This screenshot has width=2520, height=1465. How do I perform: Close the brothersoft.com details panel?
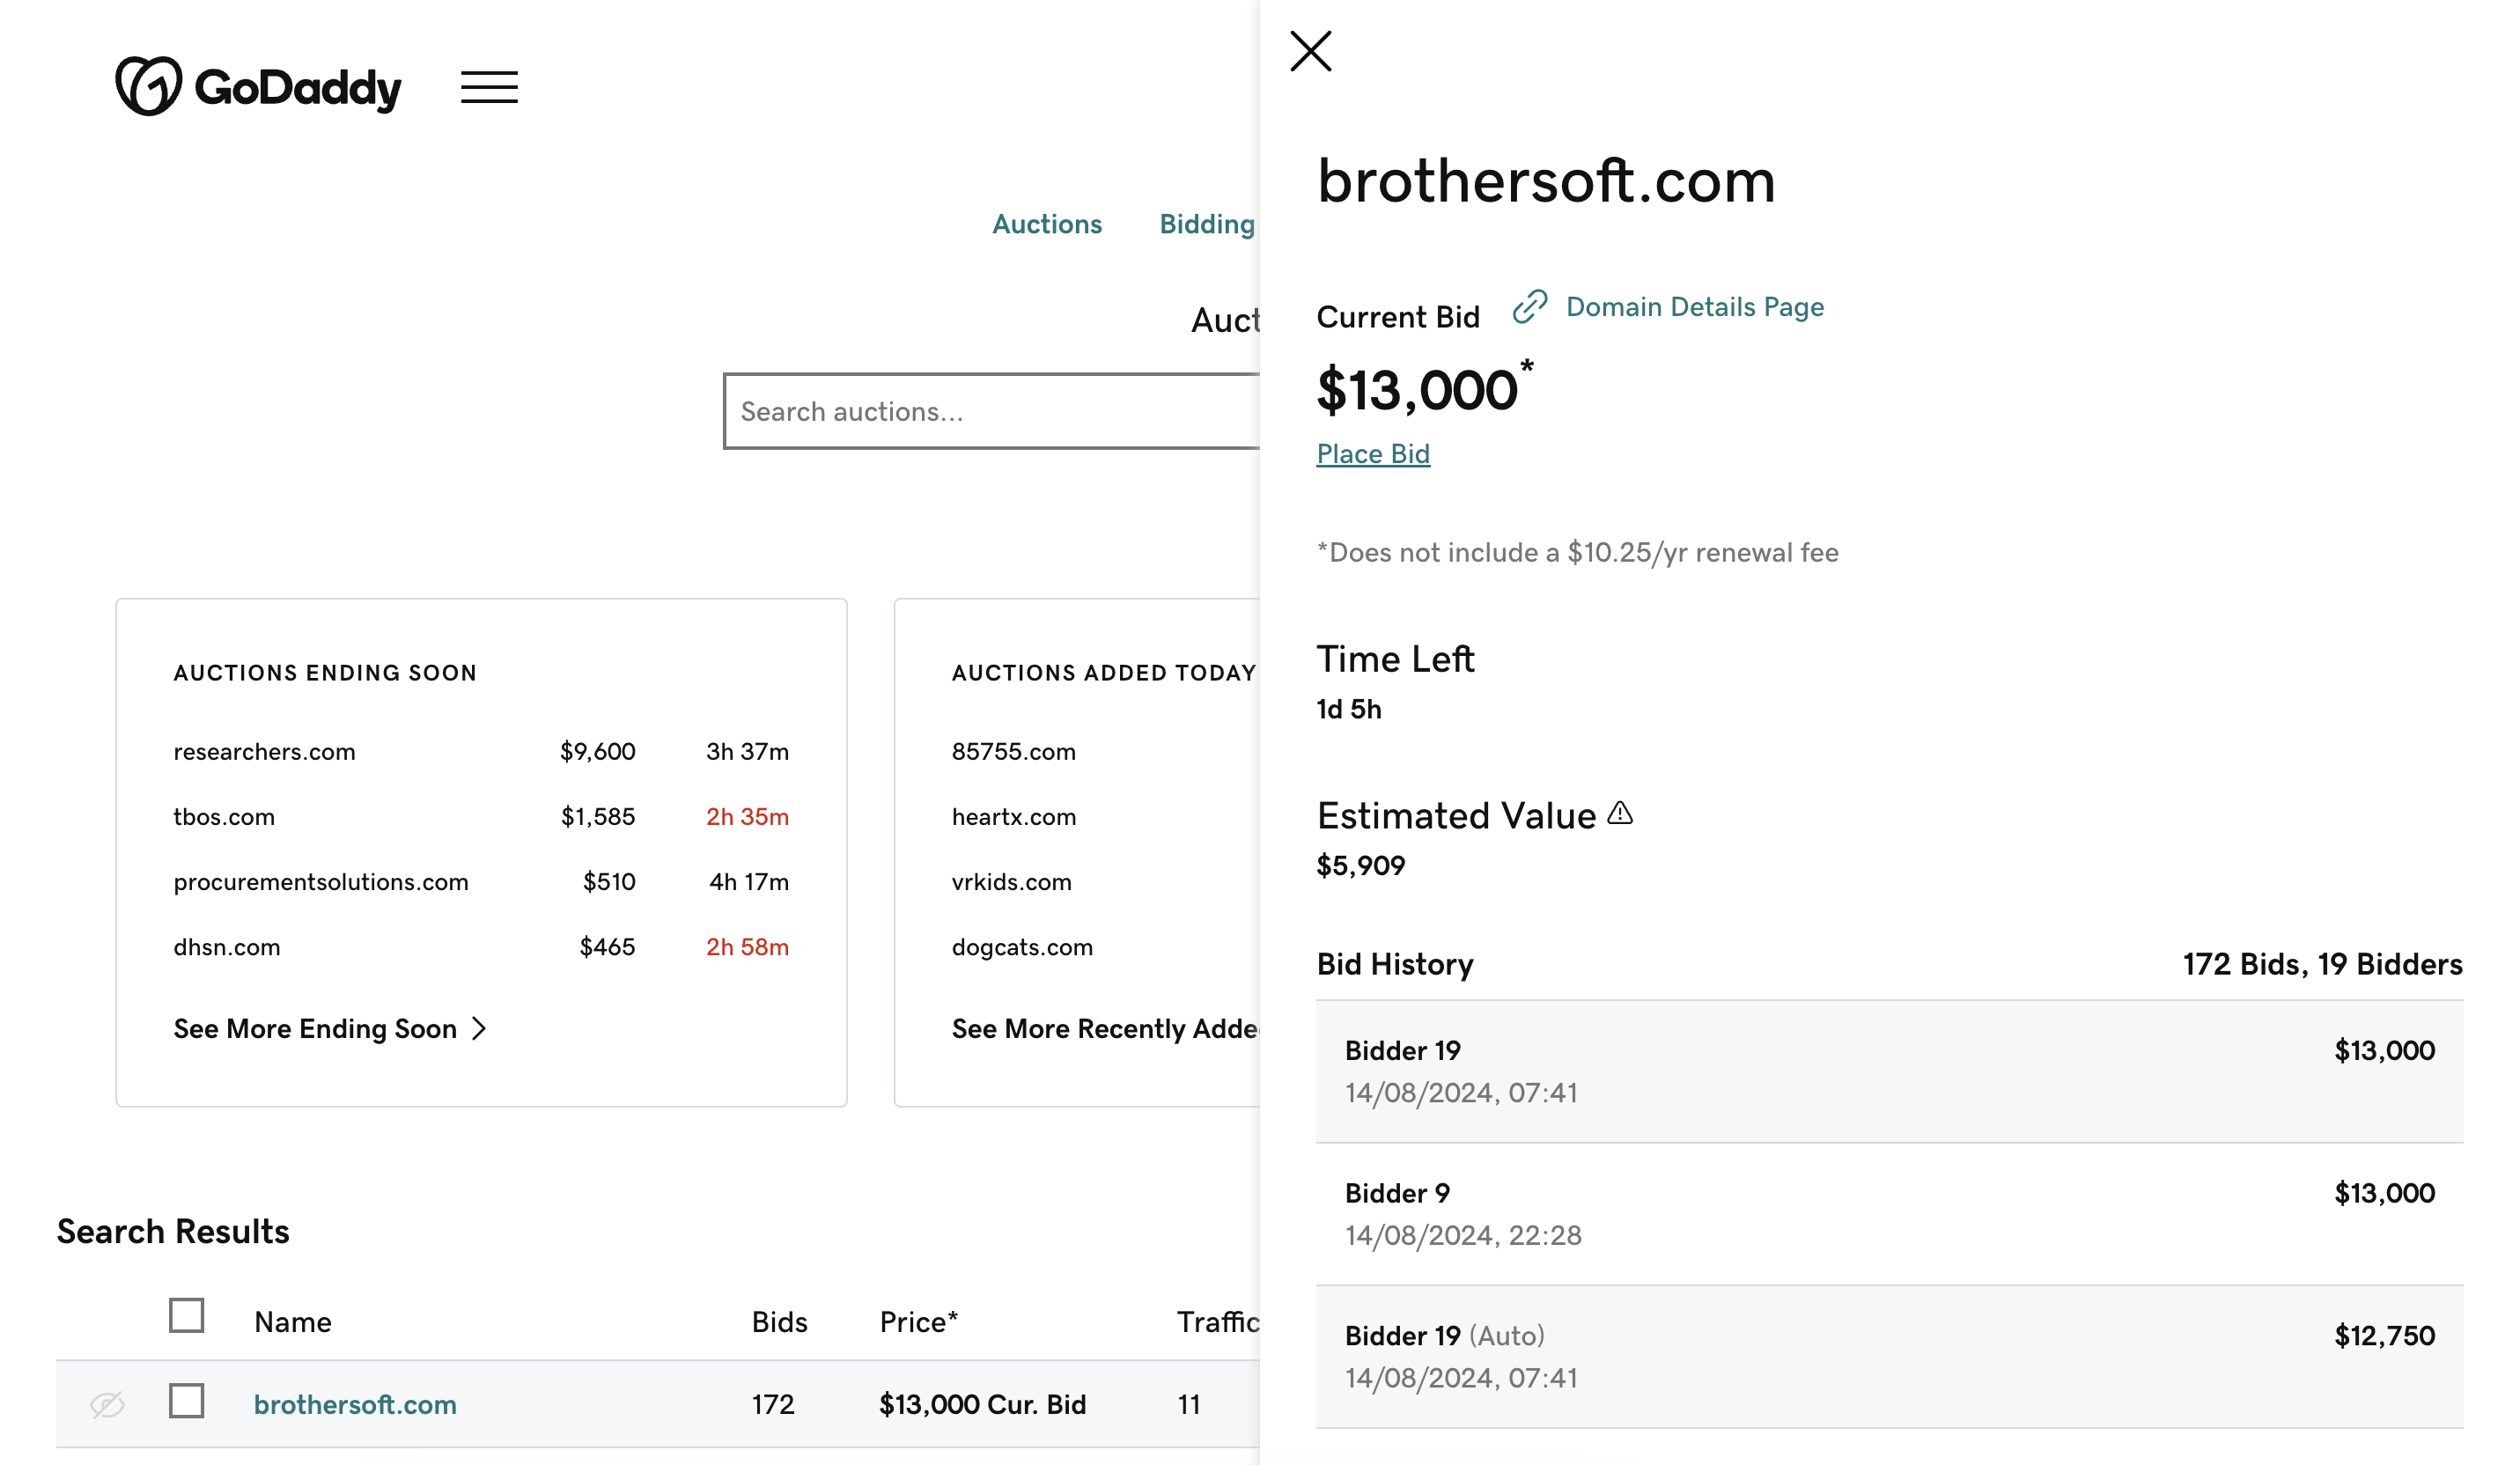point(1310,51)
